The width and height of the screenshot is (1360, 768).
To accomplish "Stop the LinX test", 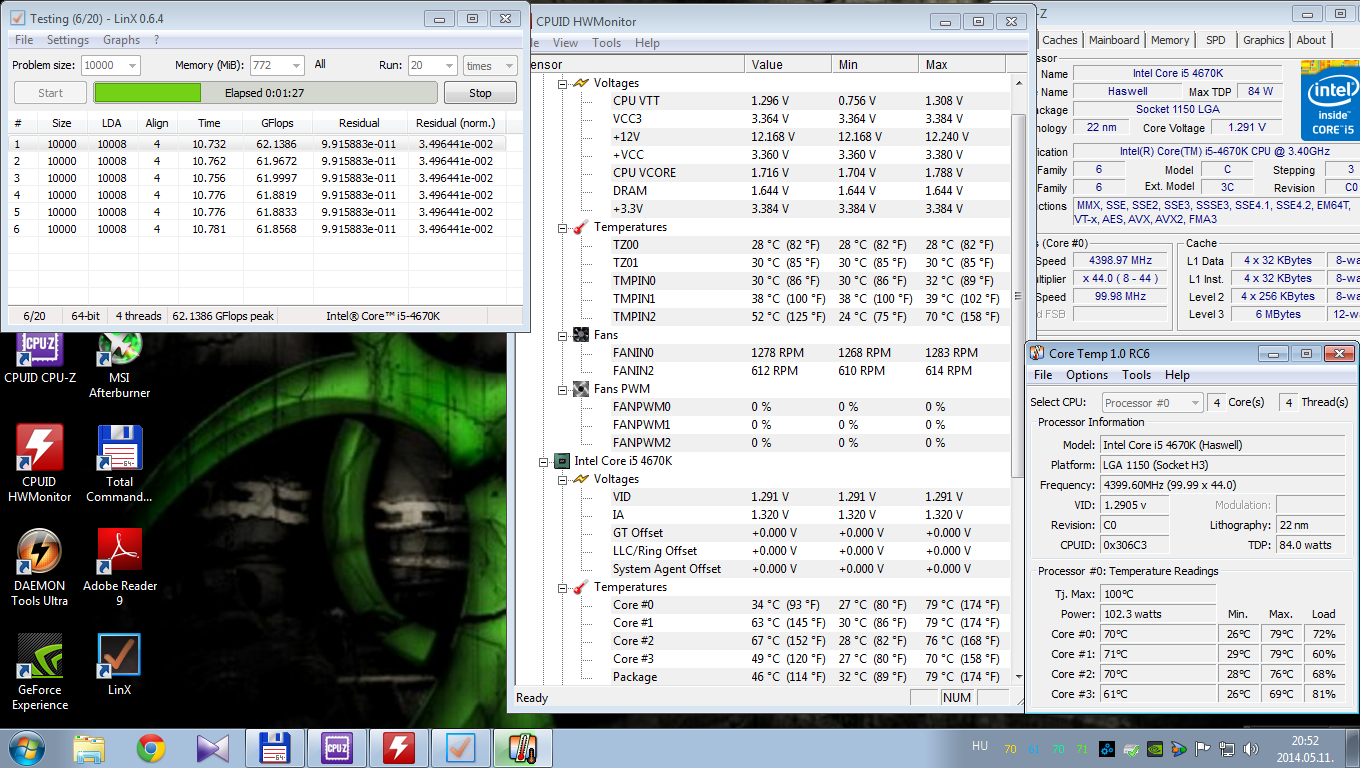I will (480, 93).
